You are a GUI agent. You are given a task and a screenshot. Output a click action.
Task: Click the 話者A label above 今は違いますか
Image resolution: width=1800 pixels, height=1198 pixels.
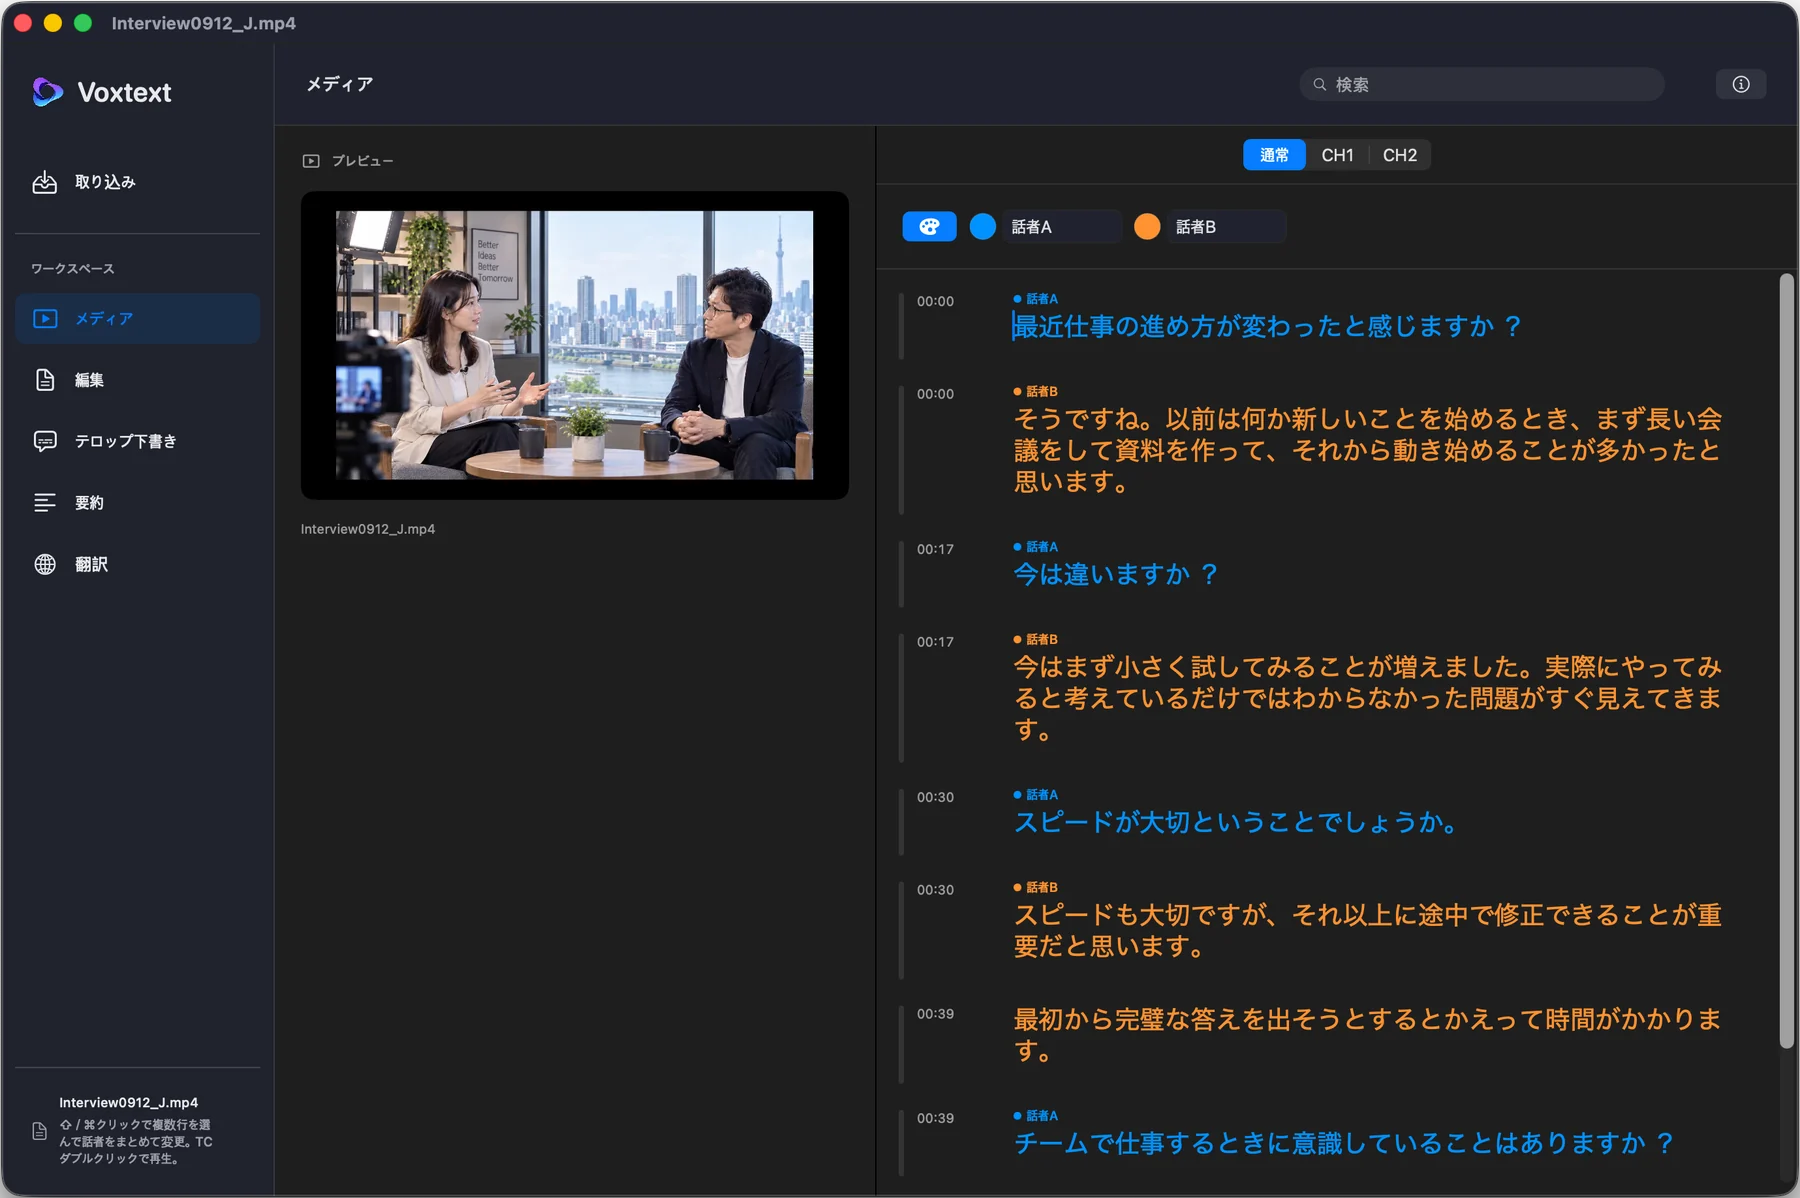[1036, 547]
